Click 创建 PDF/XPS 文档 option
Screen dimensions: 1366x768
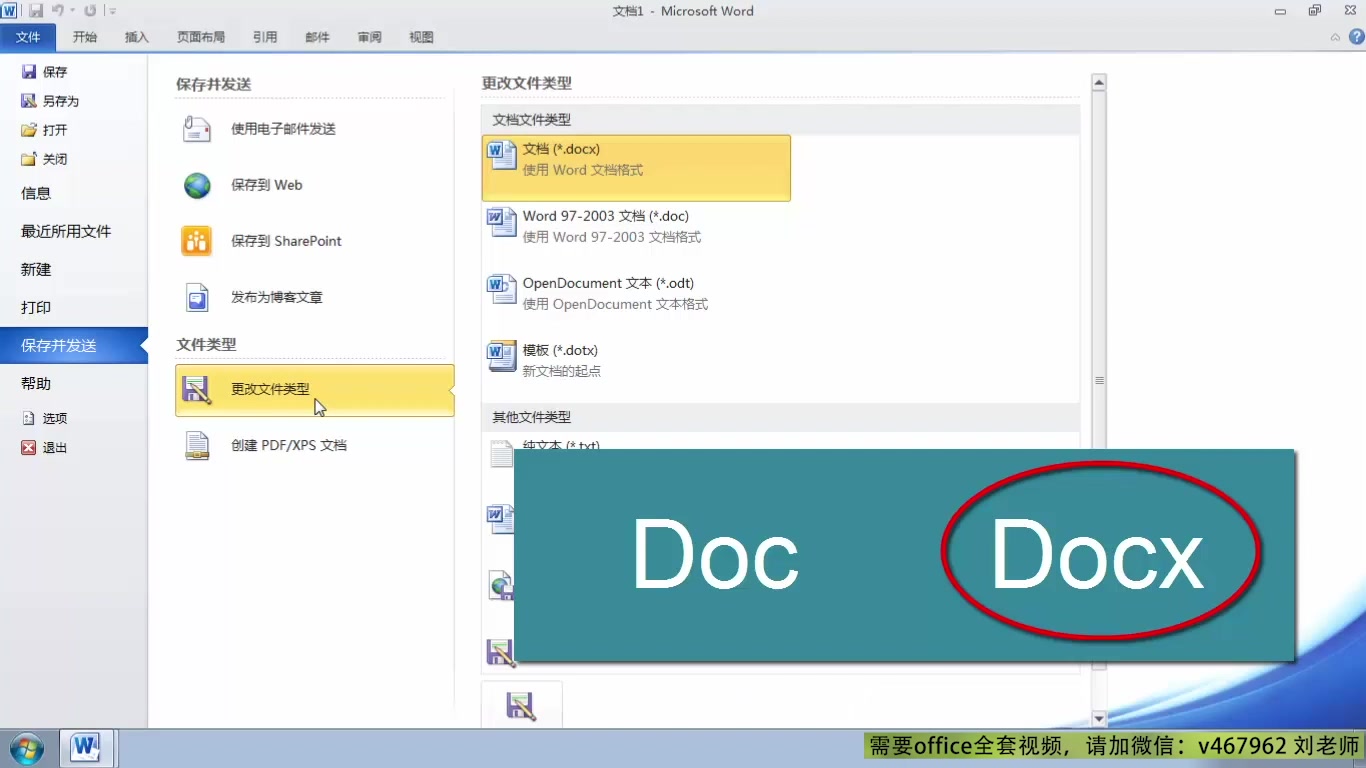314,446
